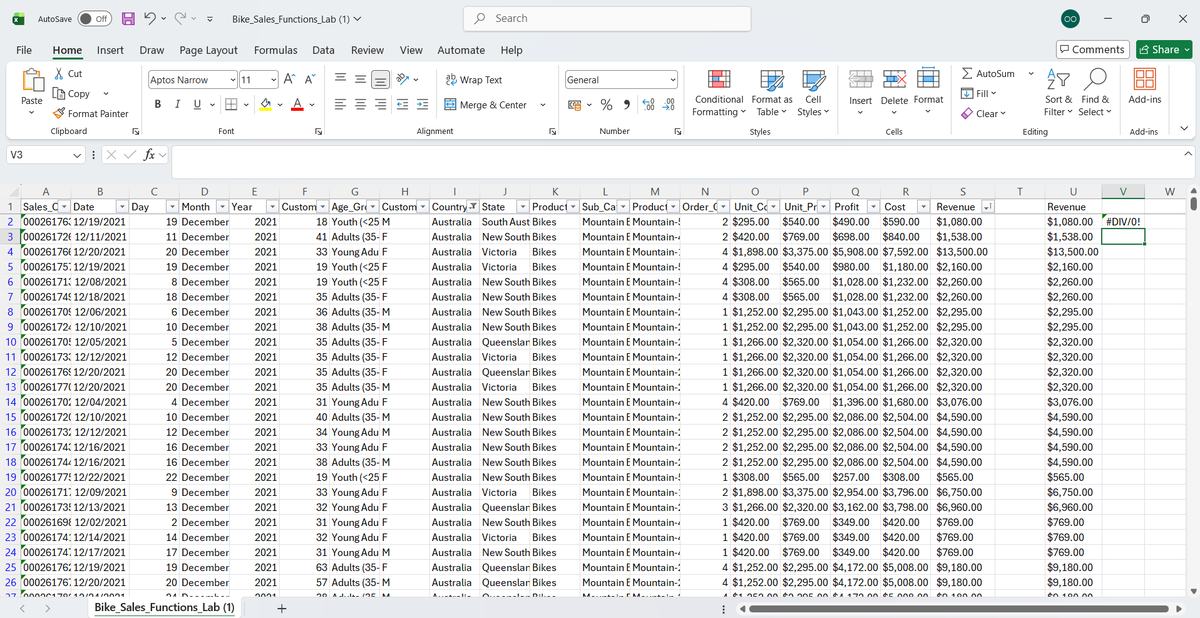The width and height of the screenshot is (1200, 618).
Task: Click the Insert cells icon
Action: (x=860, y=79)
